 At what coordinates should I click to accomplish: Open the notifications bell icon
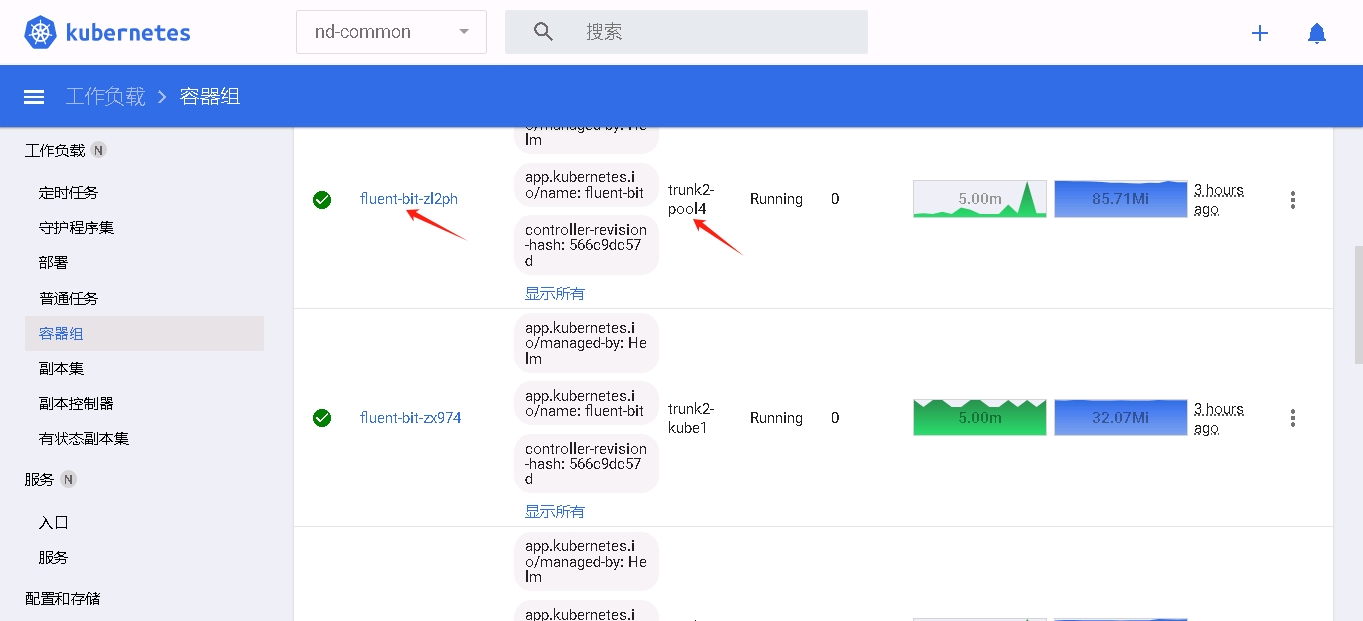[1317, 33]
